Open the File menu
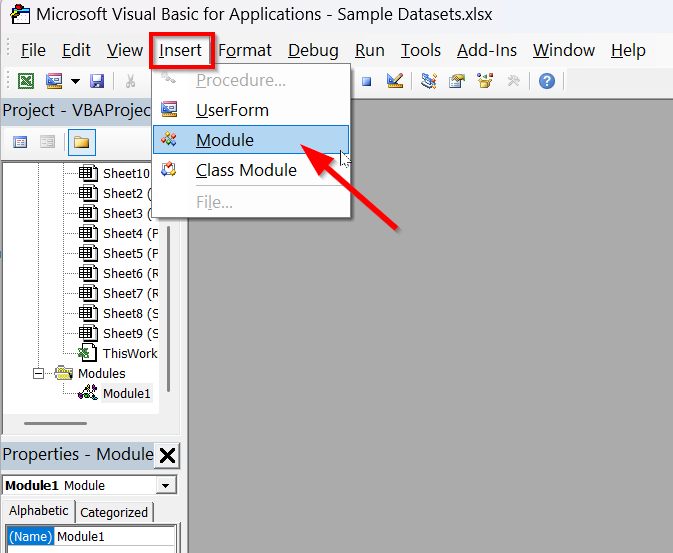Image resolution: width=673 pixels, height=553 pixels. click(33, 50)
